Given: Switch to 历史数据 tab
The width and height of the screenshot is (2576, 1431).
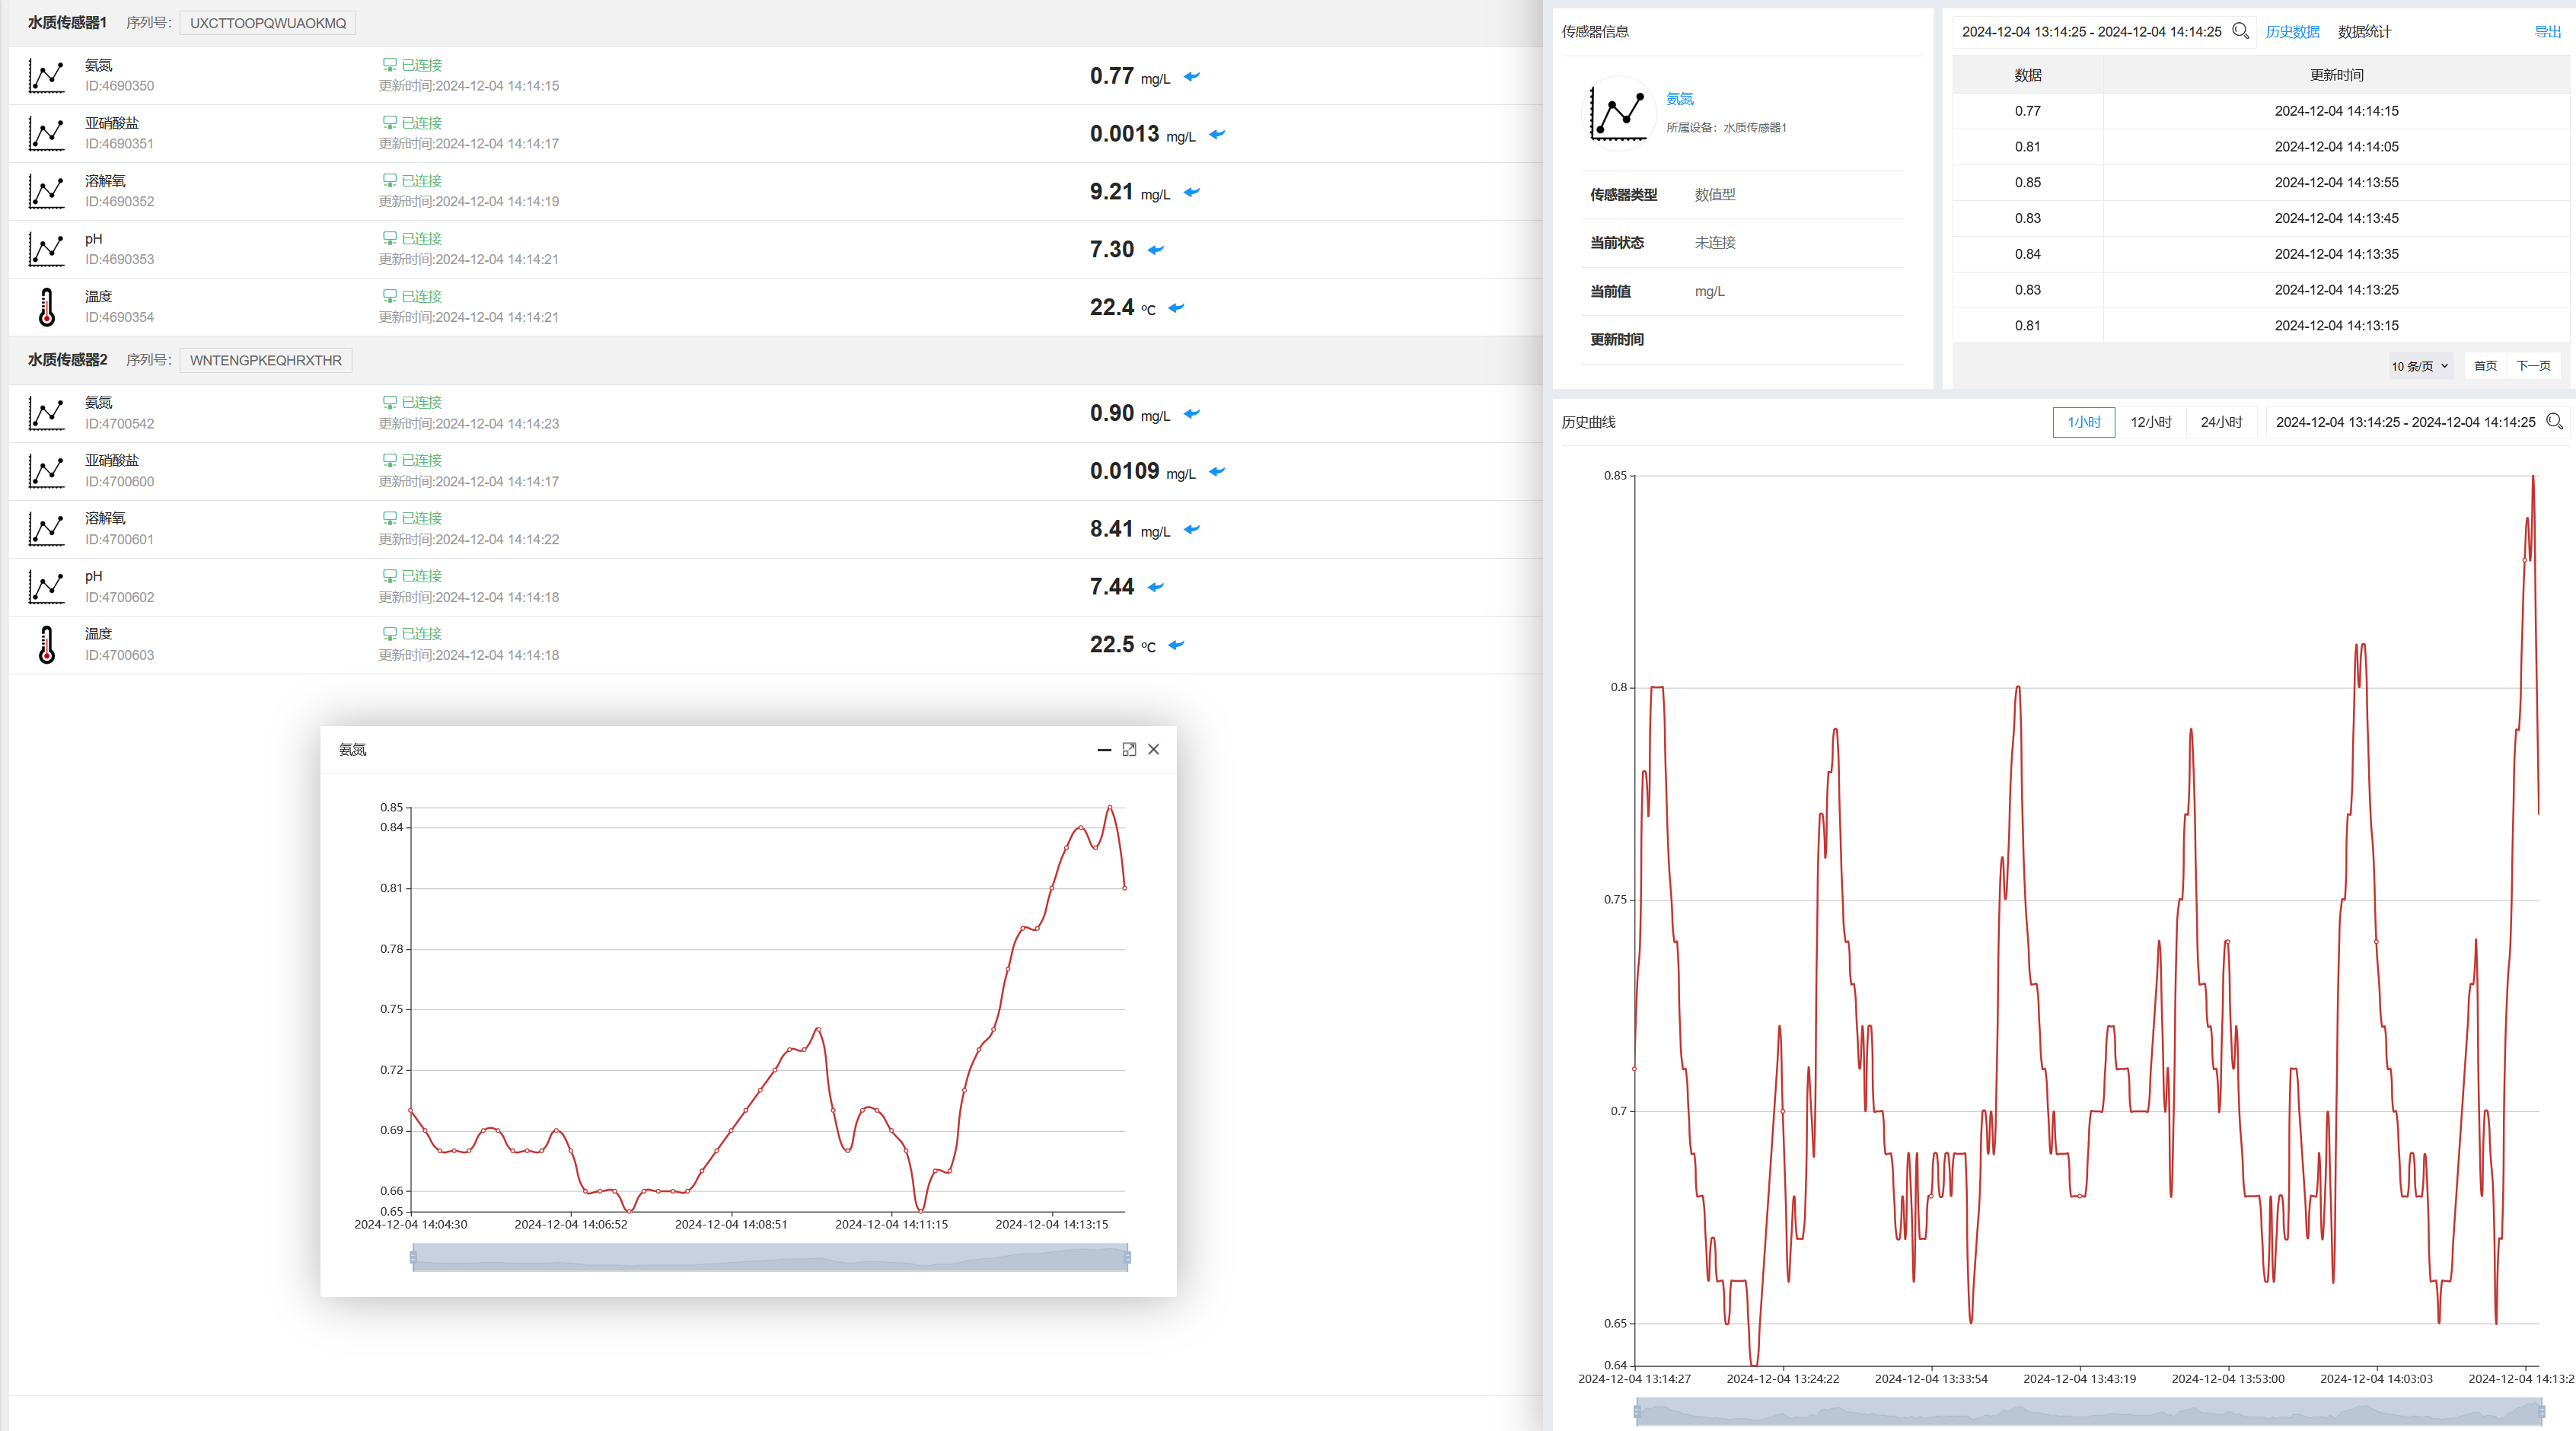Looking at the screenshot, I should (2292, 32).
